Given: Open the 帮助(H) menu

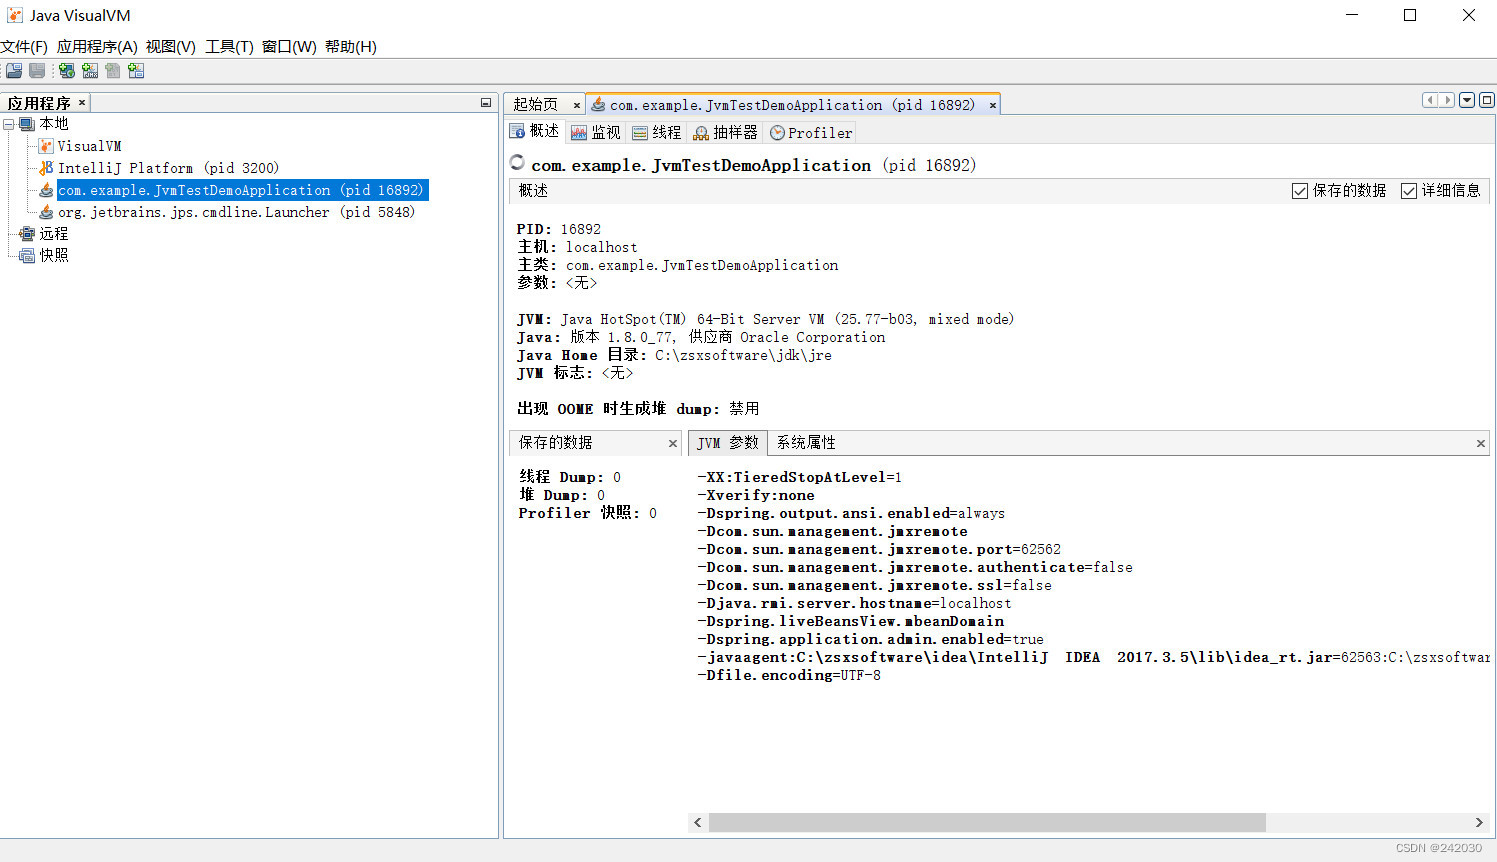Looking at the screenshot, I should click(x=351, y=47).
